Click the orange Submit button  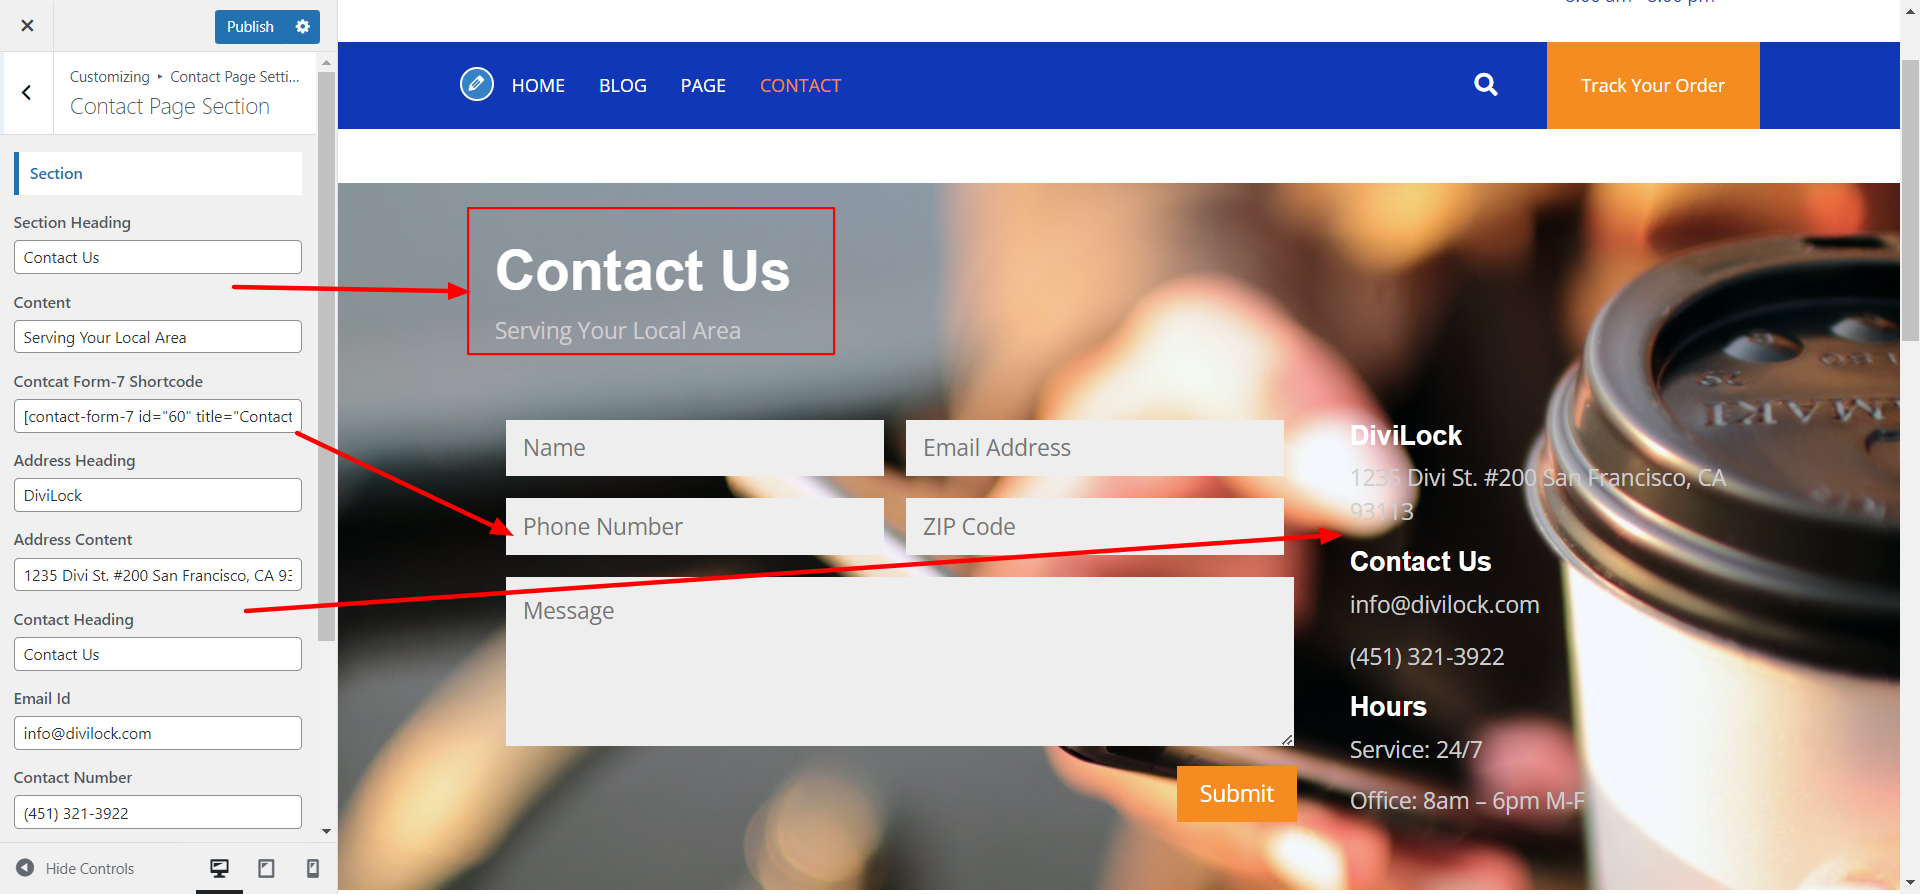point(1237,794)
